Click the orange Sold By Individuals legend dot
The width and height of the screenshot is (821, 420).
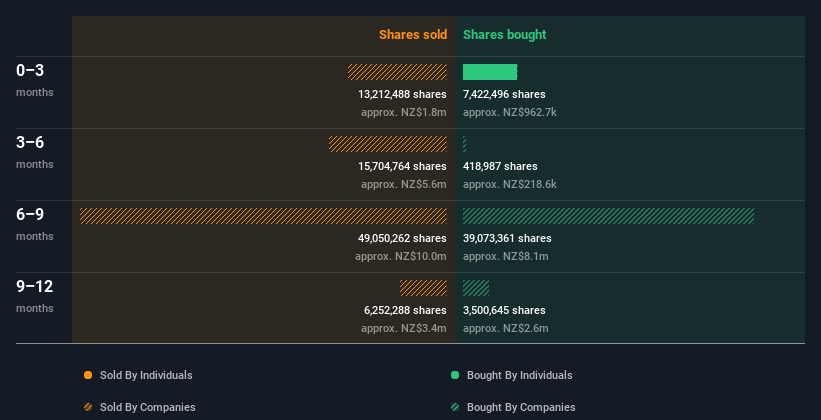click(x=88, y=375)
